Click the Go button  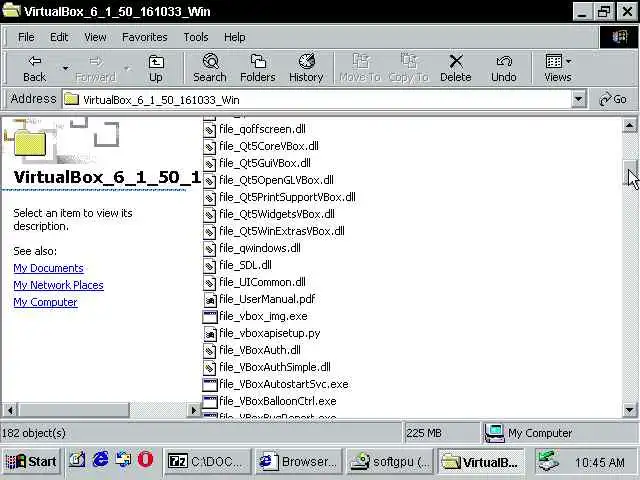pyautogui.click(x=613, y=99)
